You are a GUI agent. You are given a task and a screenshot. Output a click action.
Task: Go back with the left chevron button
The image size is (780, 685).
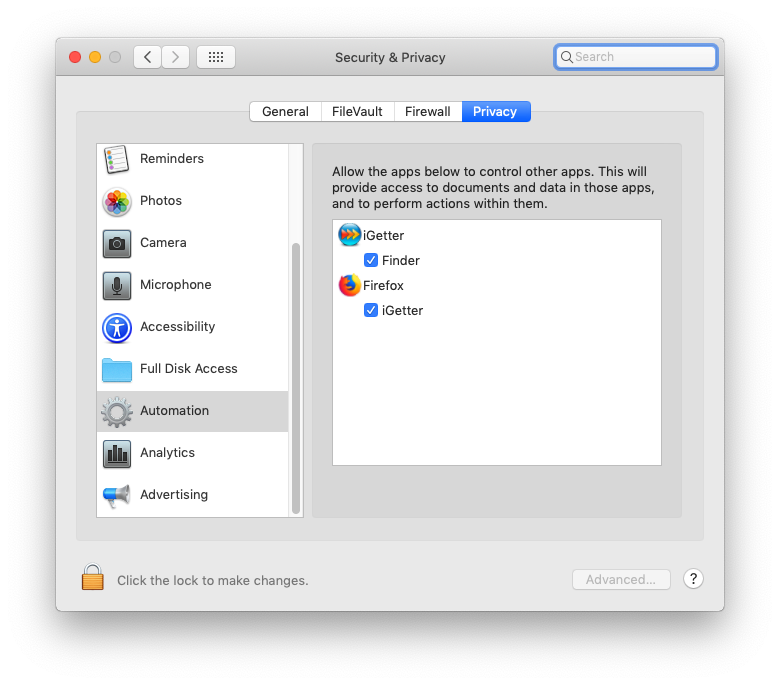(x=148, y=57)
